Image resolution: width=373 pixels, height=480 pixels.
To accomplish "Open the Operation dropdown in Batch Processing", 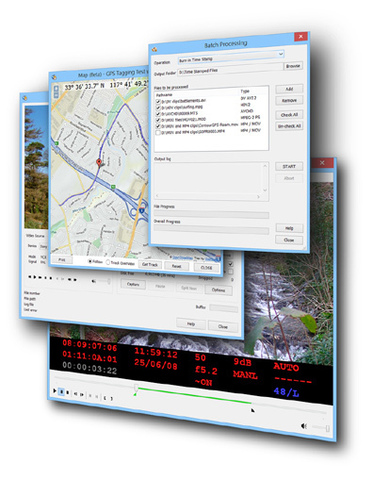I will click(x=231, y=57).
